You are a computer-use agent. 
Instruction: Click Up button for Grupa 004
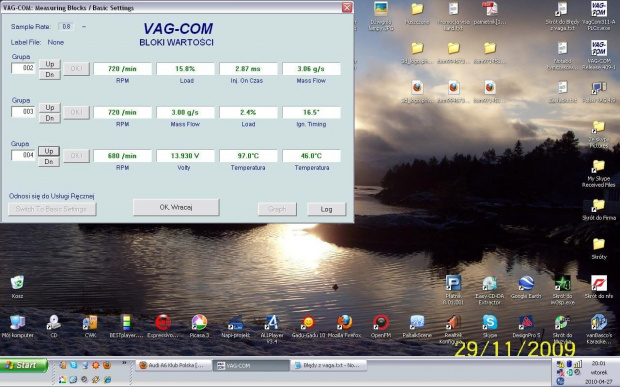[49, 151]
